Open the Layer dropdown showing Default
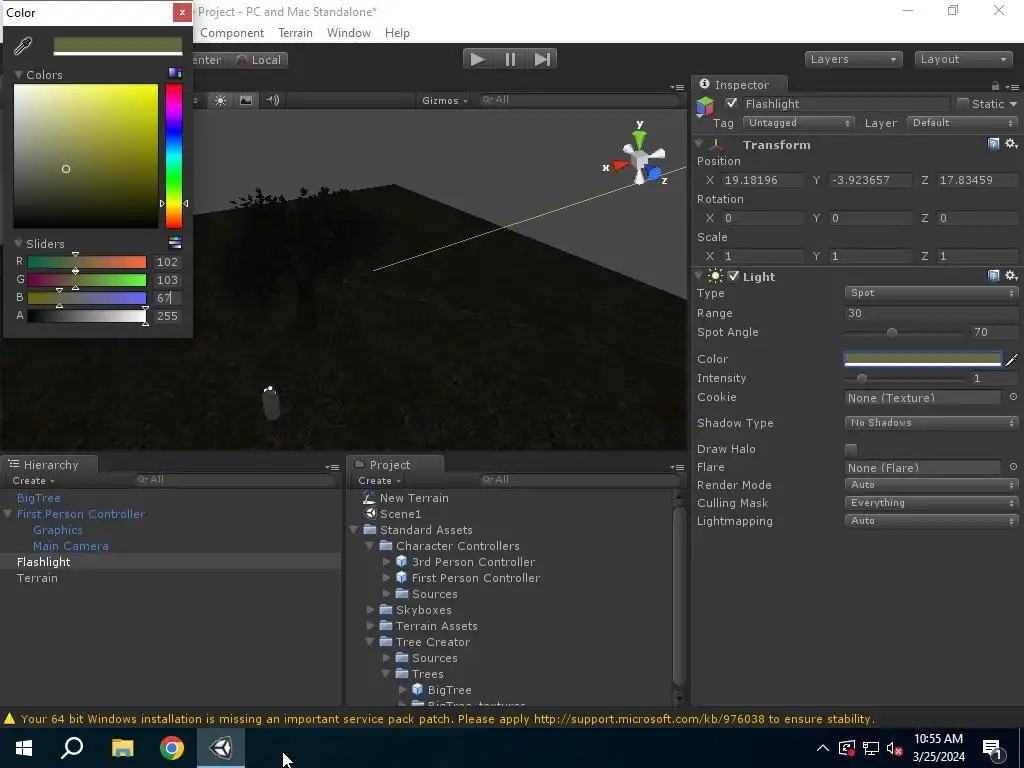The height and width of the screenshot is (768, 1024). click(962, 123)
